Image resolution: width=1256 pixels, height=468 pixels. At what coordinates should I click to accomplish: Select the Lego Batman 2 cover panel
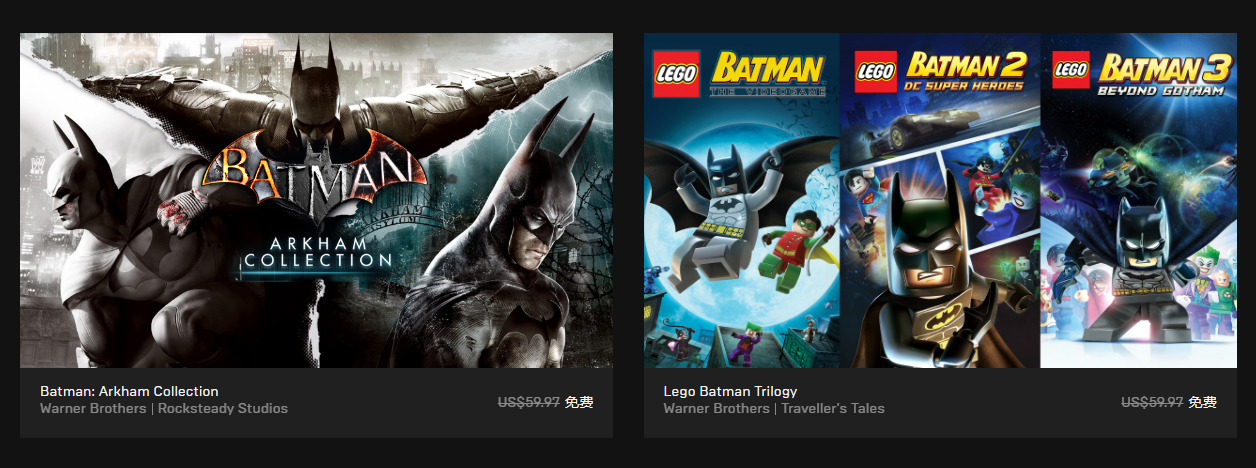point(939,200)
